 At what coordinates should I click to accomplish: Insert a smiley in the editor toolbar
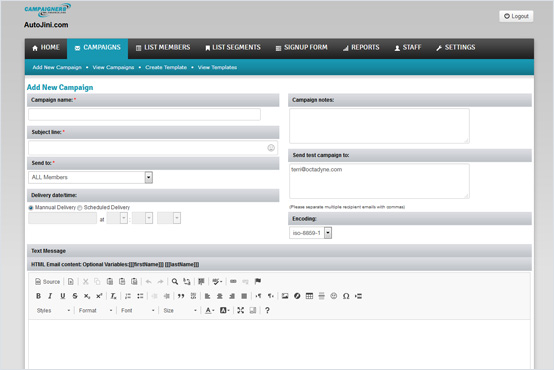point(334,296)
